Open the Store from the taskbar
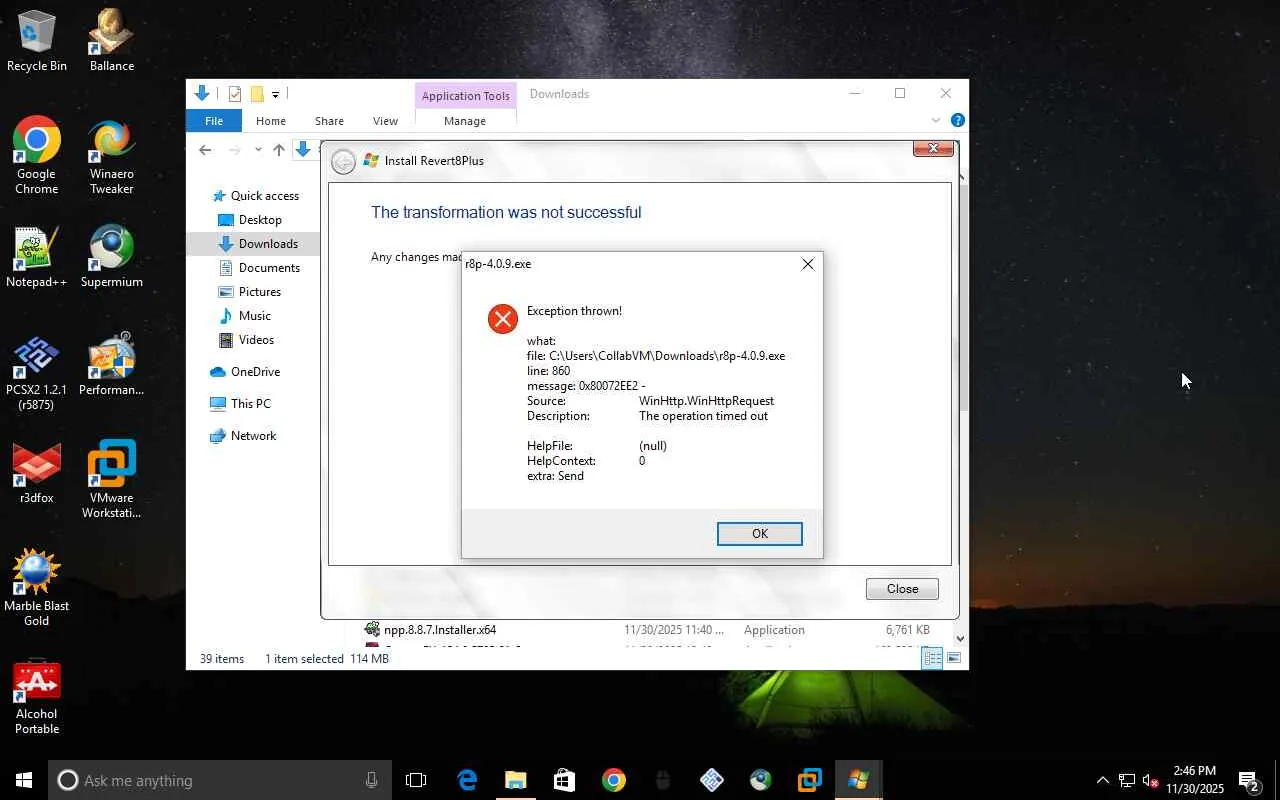This screenshot has width=1280, height=800. 565,780
